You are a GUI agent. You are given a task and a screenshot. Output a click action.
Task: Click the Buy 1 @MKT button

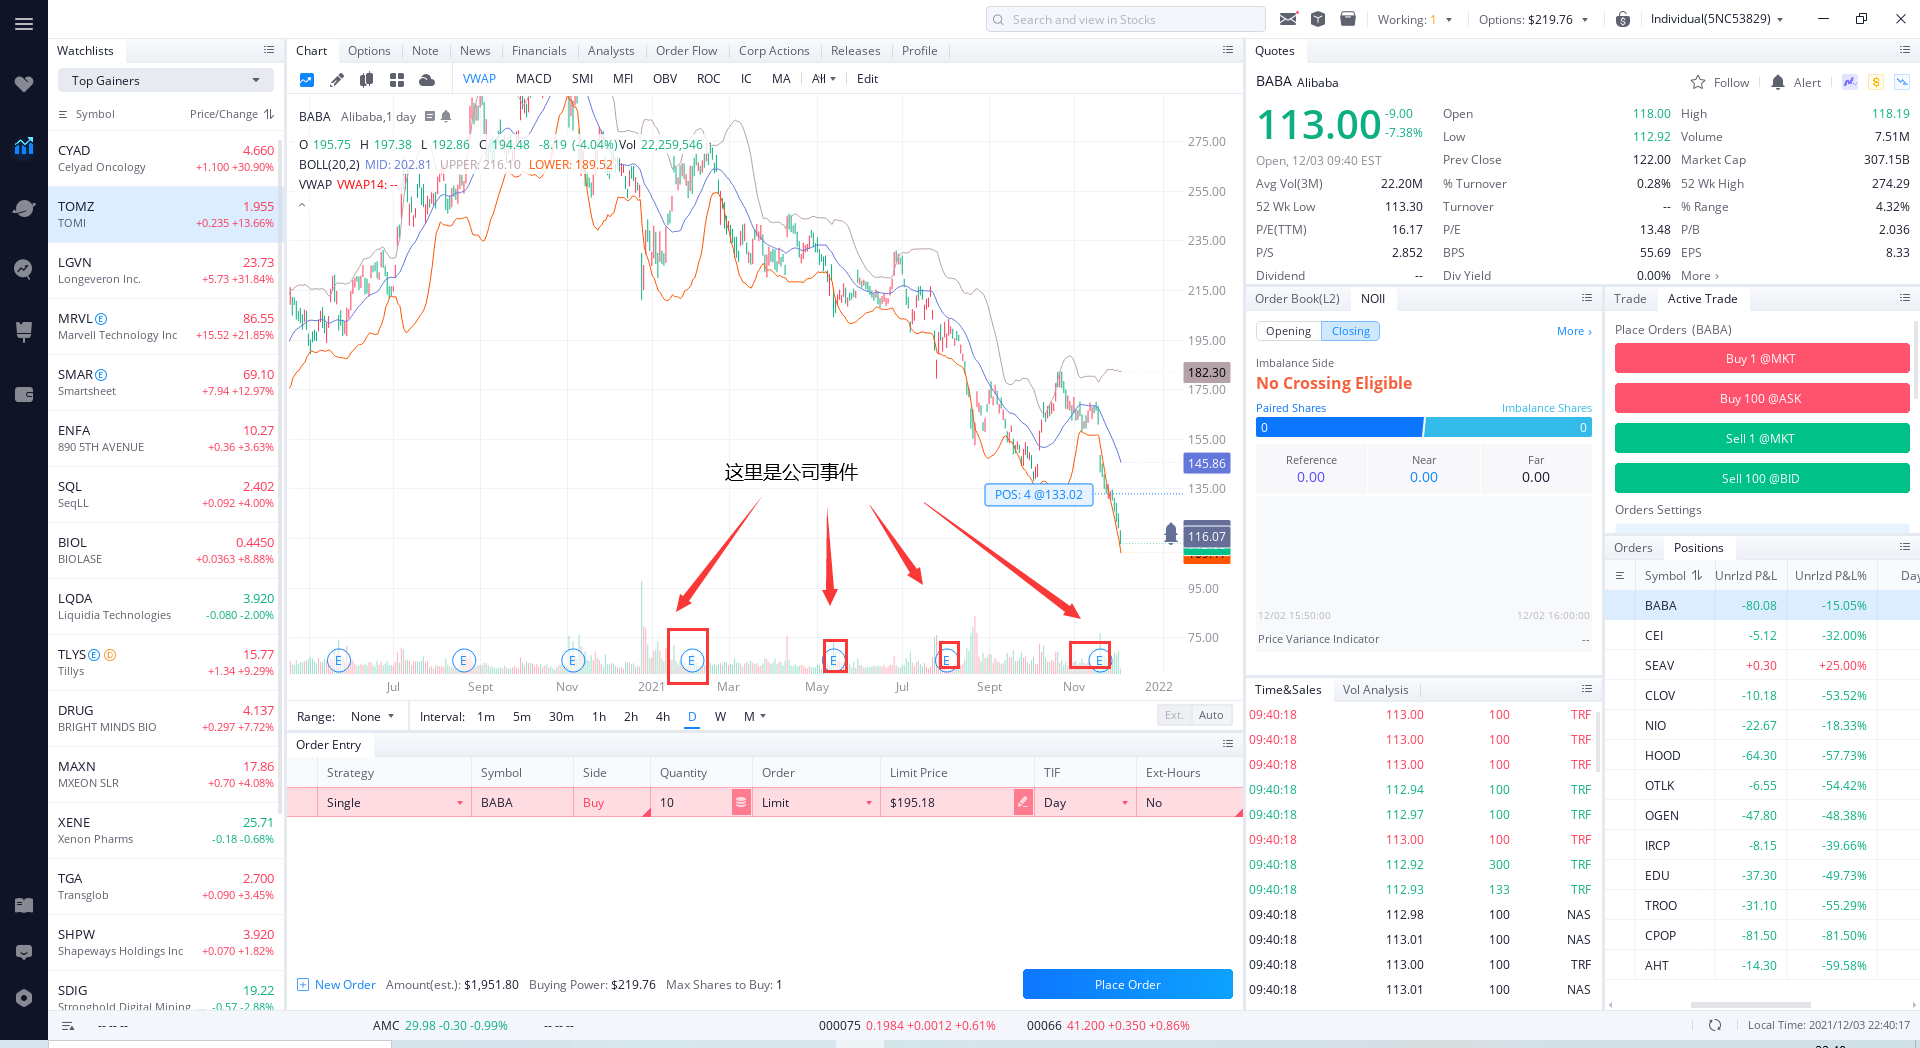pos(1761,358)
